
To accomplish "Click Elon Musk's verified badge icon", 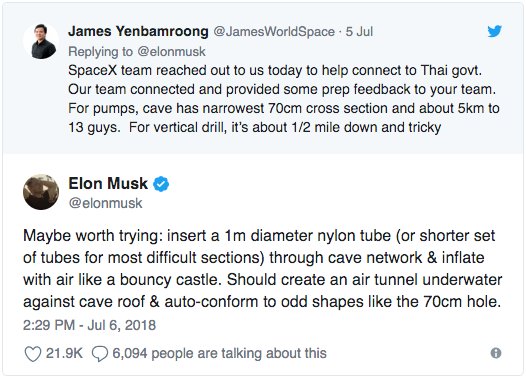I will tap(161, 184).
